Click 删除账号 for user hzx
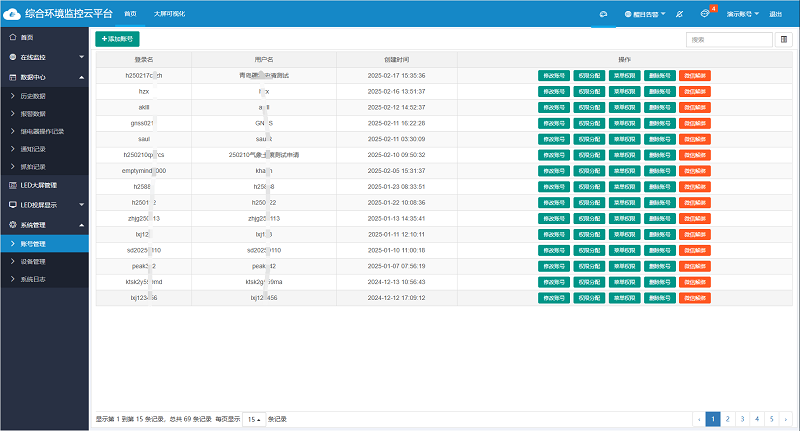 pyautogui.click(x=659, y=91)
